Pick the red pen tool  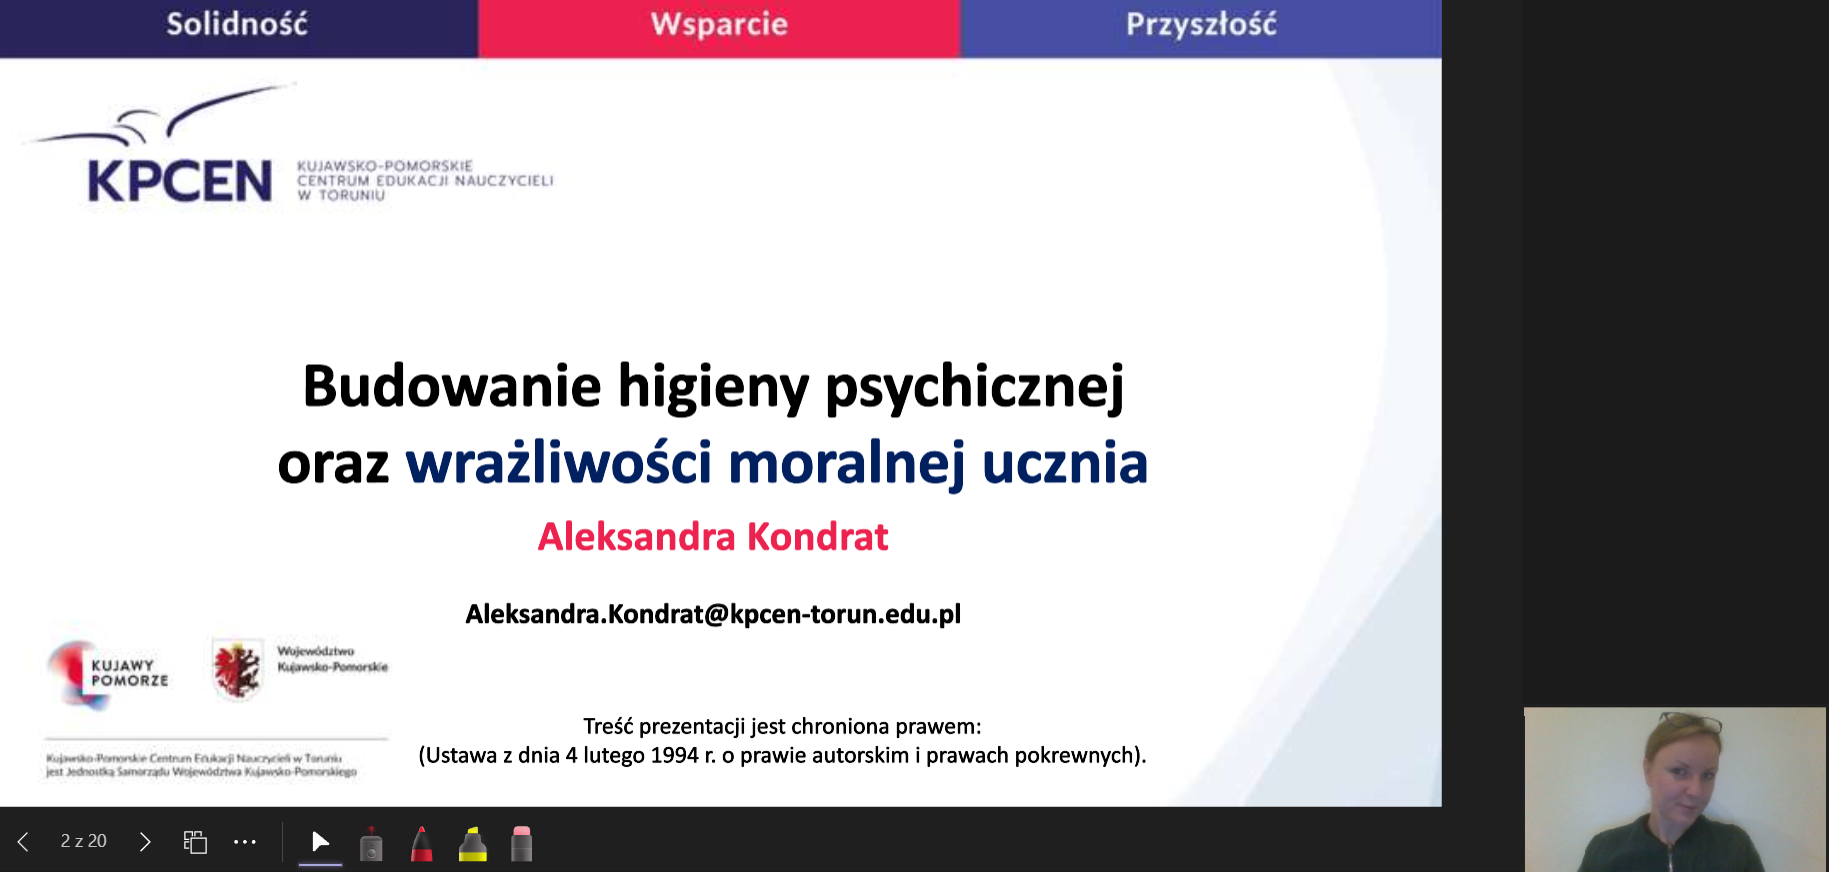[x=422, y=844]
